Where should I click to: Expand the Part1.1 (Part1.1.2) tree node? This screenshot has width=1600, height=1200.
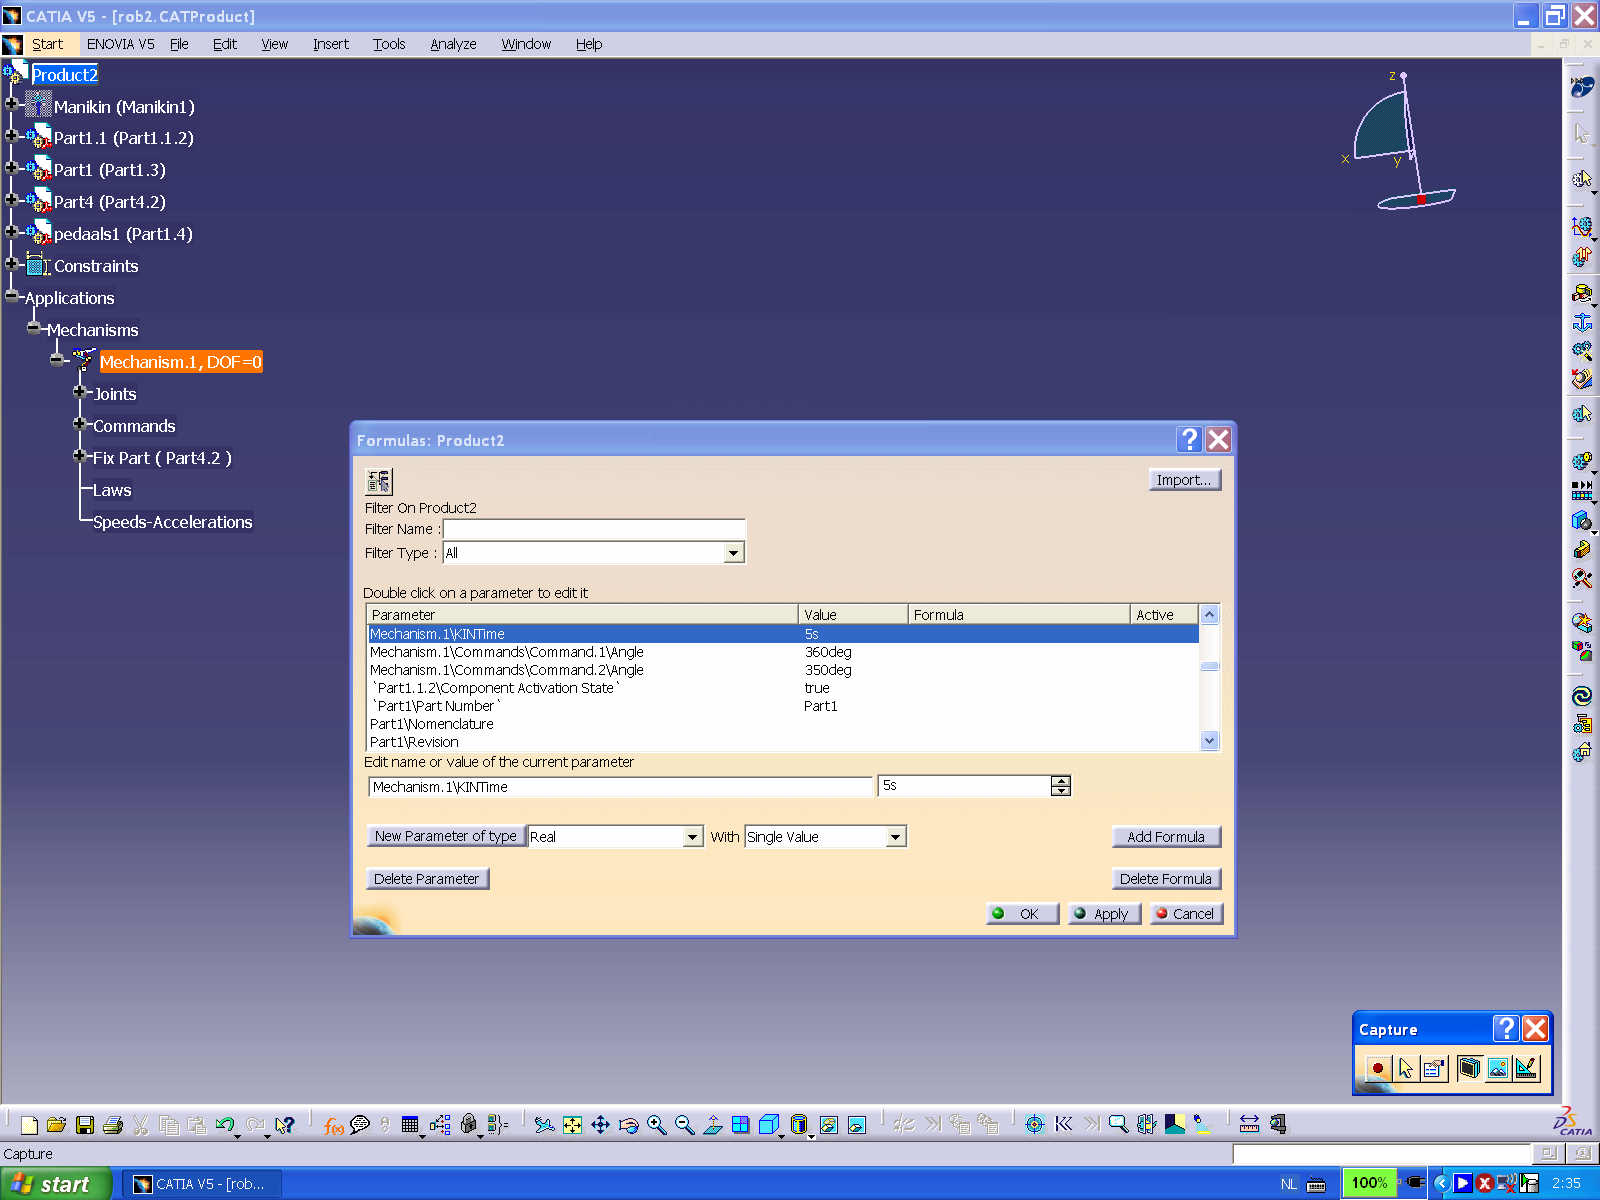pyautogui.click(x=11, y=135)
